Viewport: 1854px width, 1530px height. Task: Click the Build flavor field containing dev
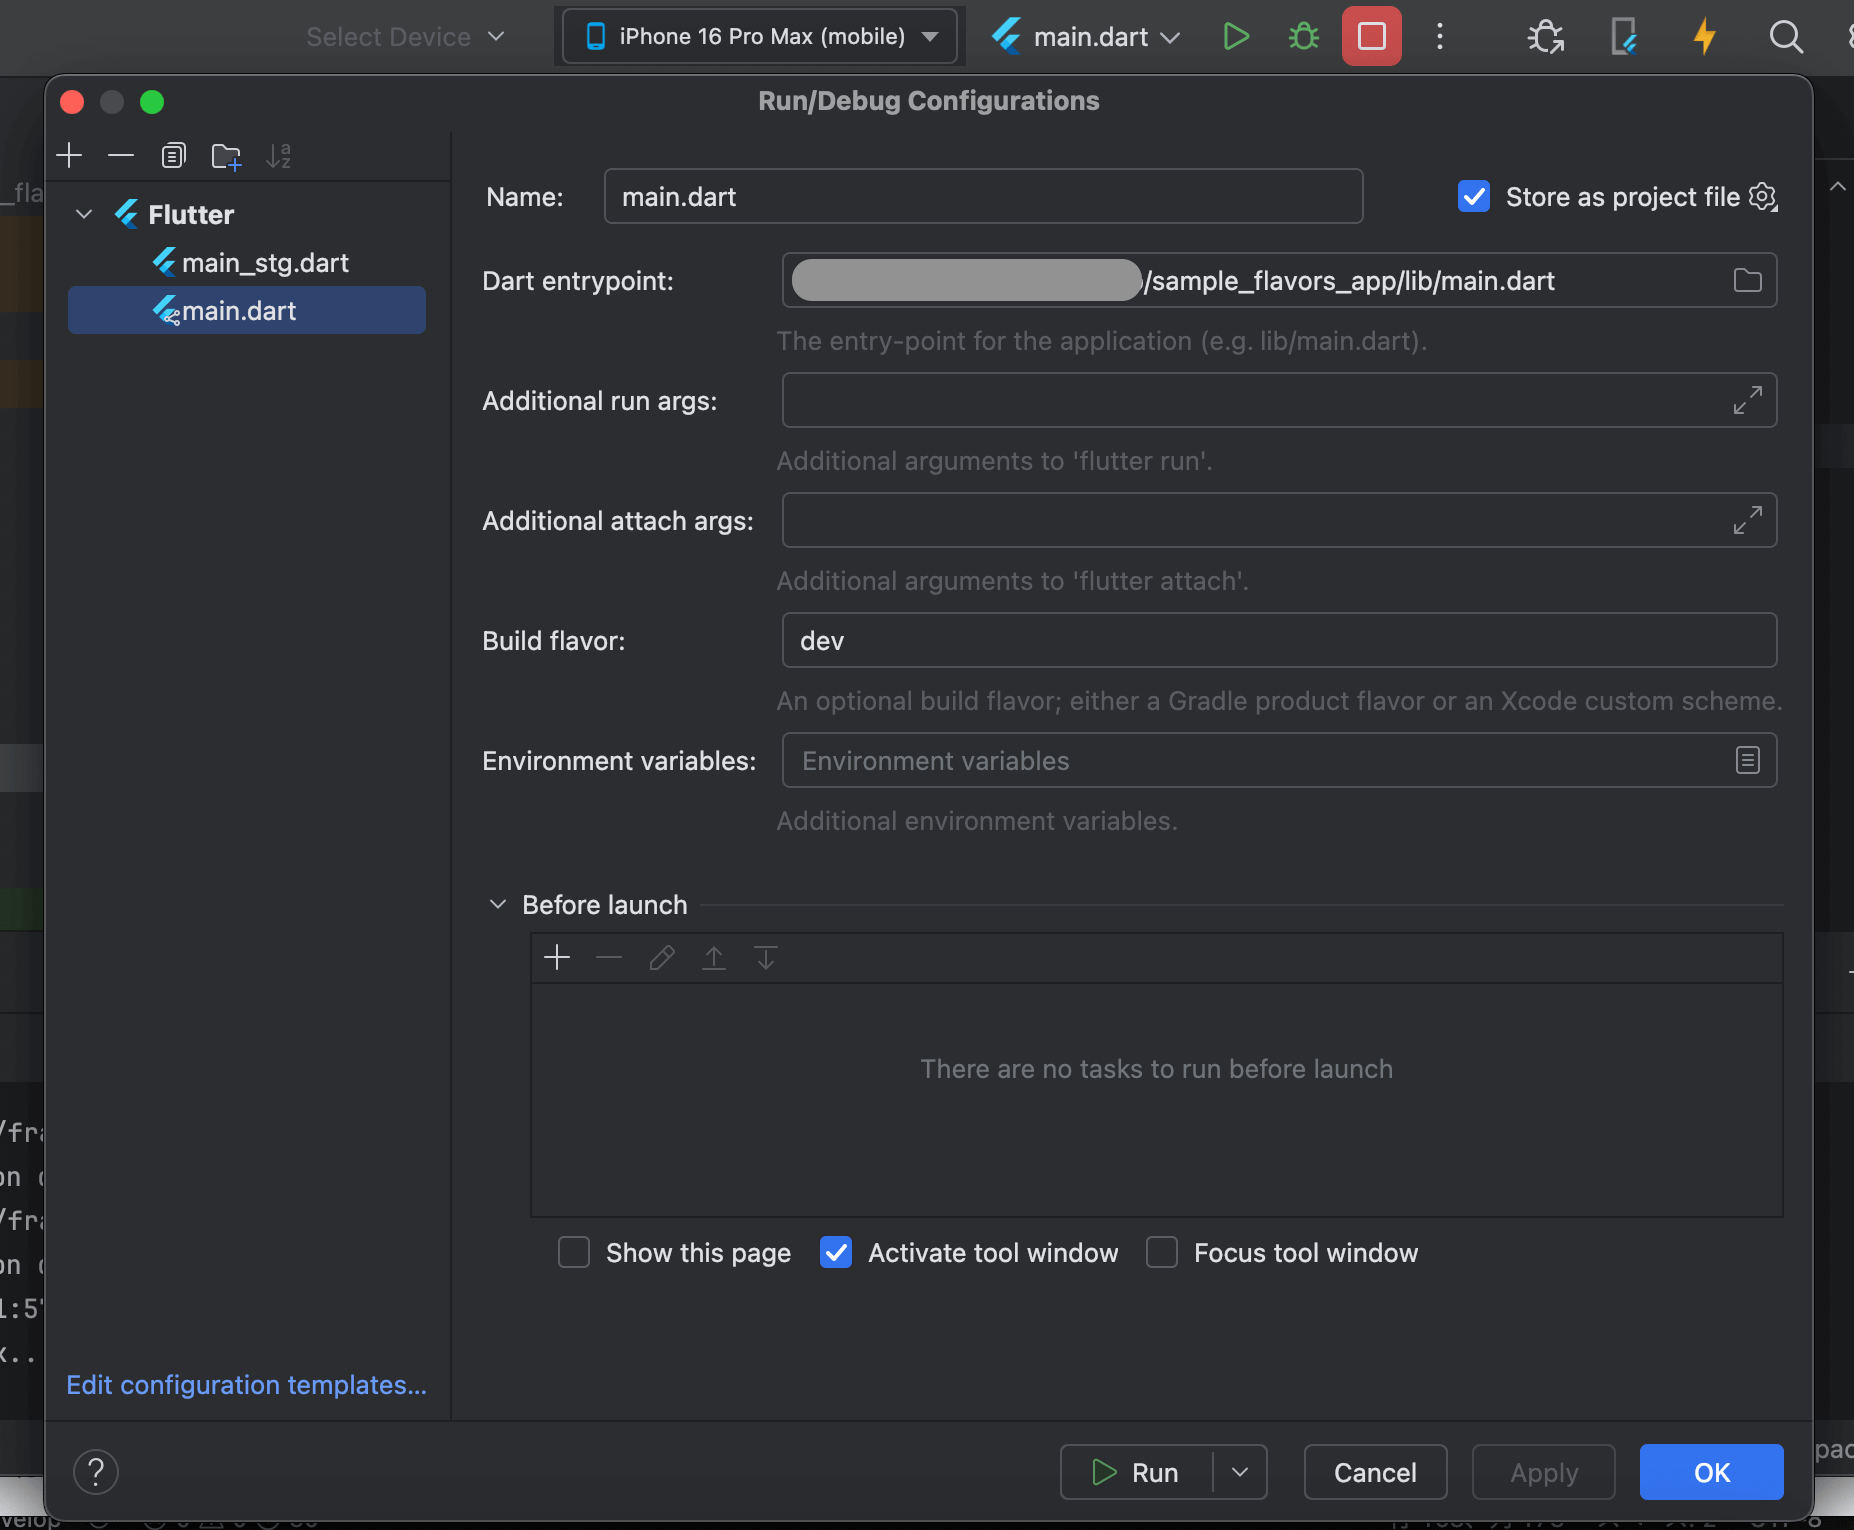1279,640
